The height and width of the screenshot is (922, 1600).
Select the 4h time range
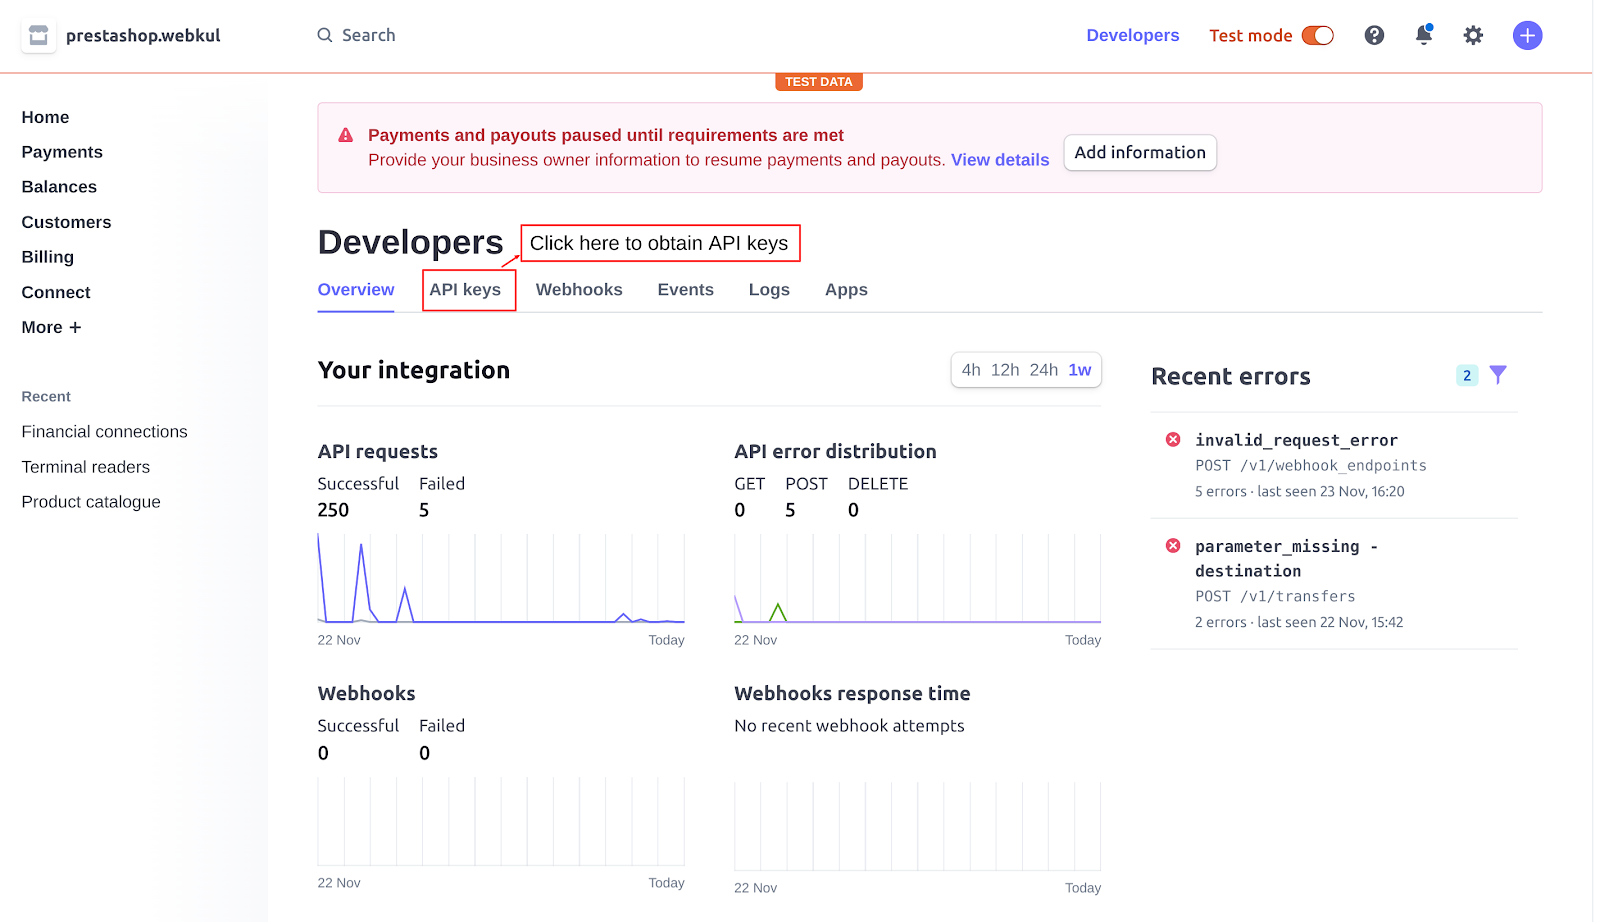coord(971,370)
